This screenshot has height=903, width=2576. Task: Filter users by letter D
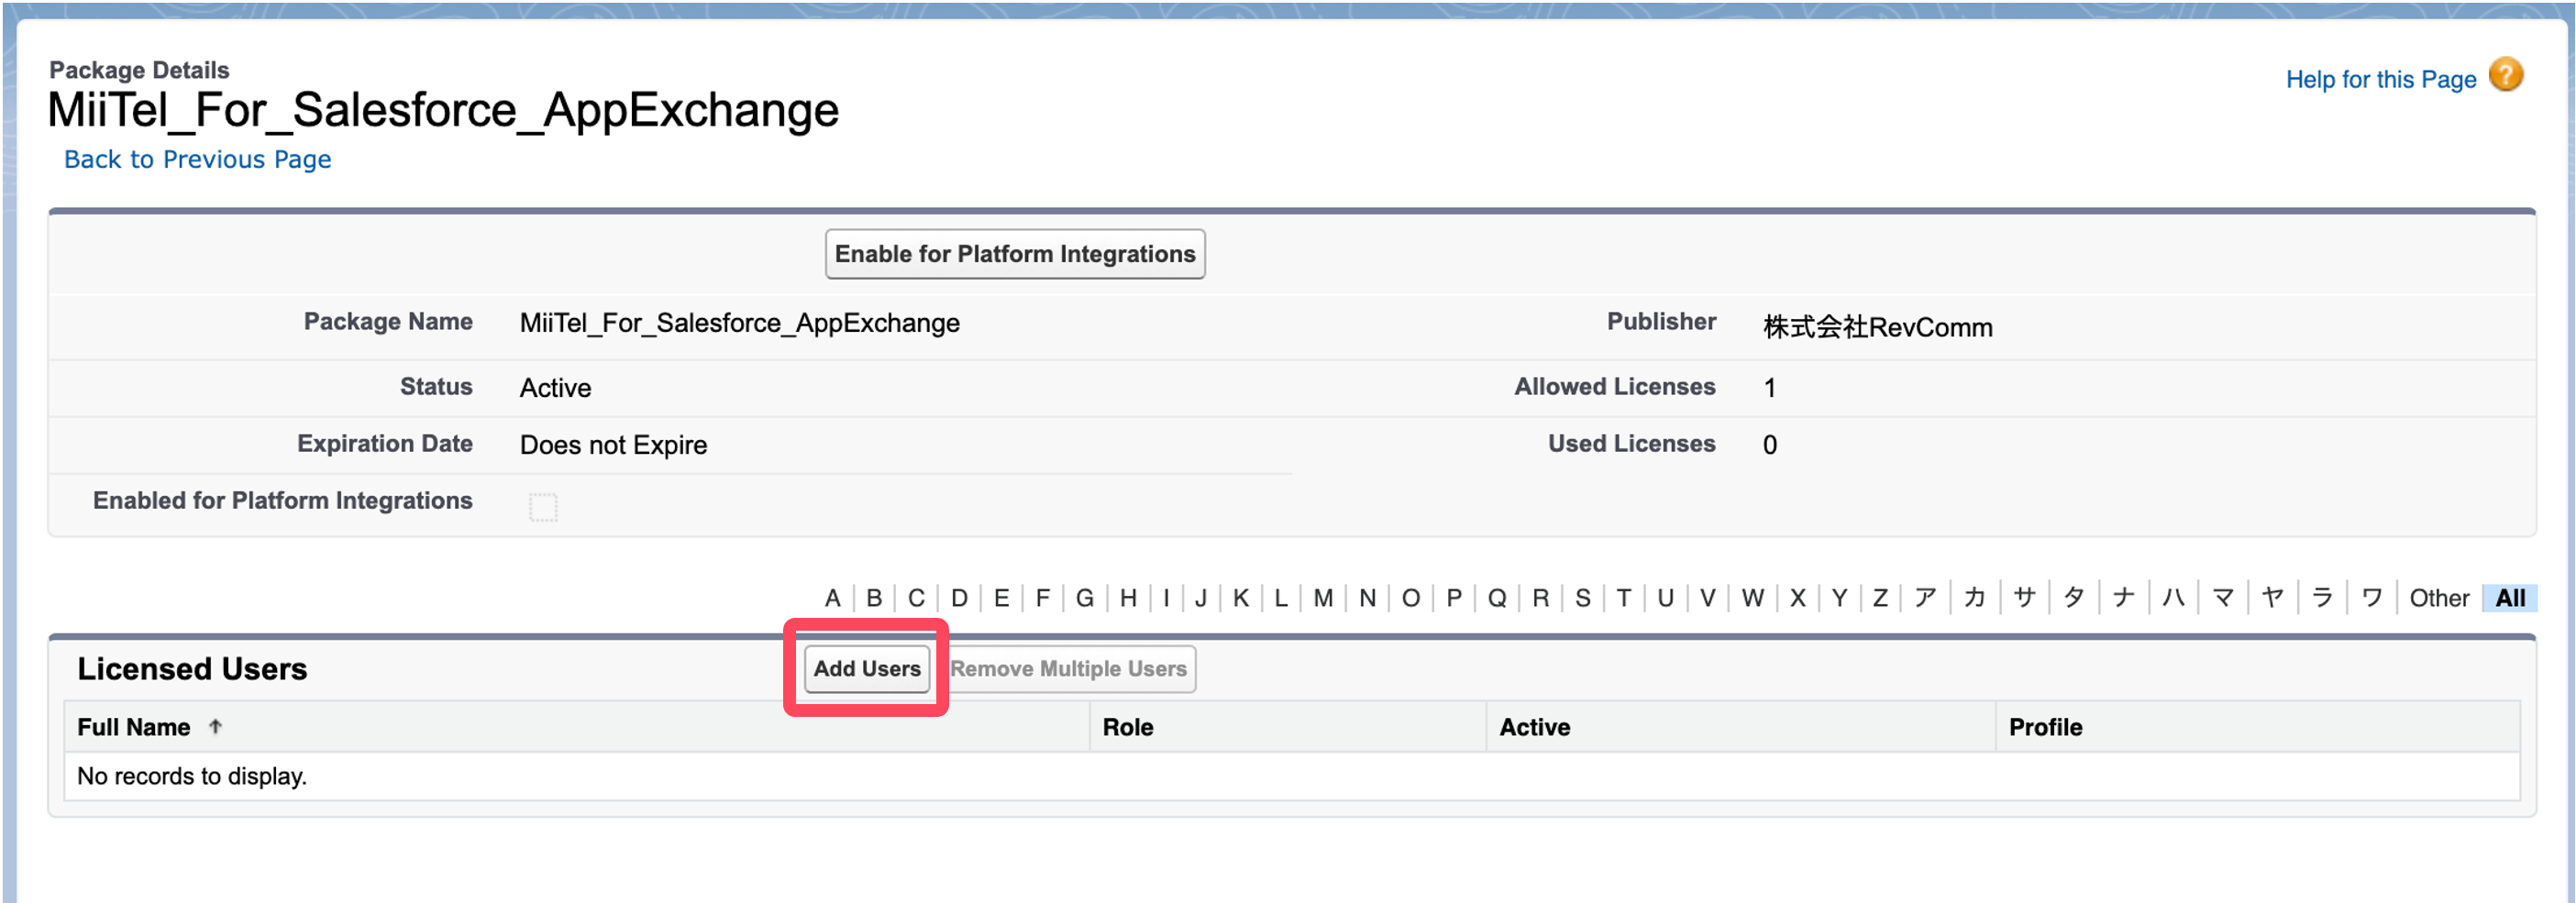pyautogui.click(x=959, y=598)
